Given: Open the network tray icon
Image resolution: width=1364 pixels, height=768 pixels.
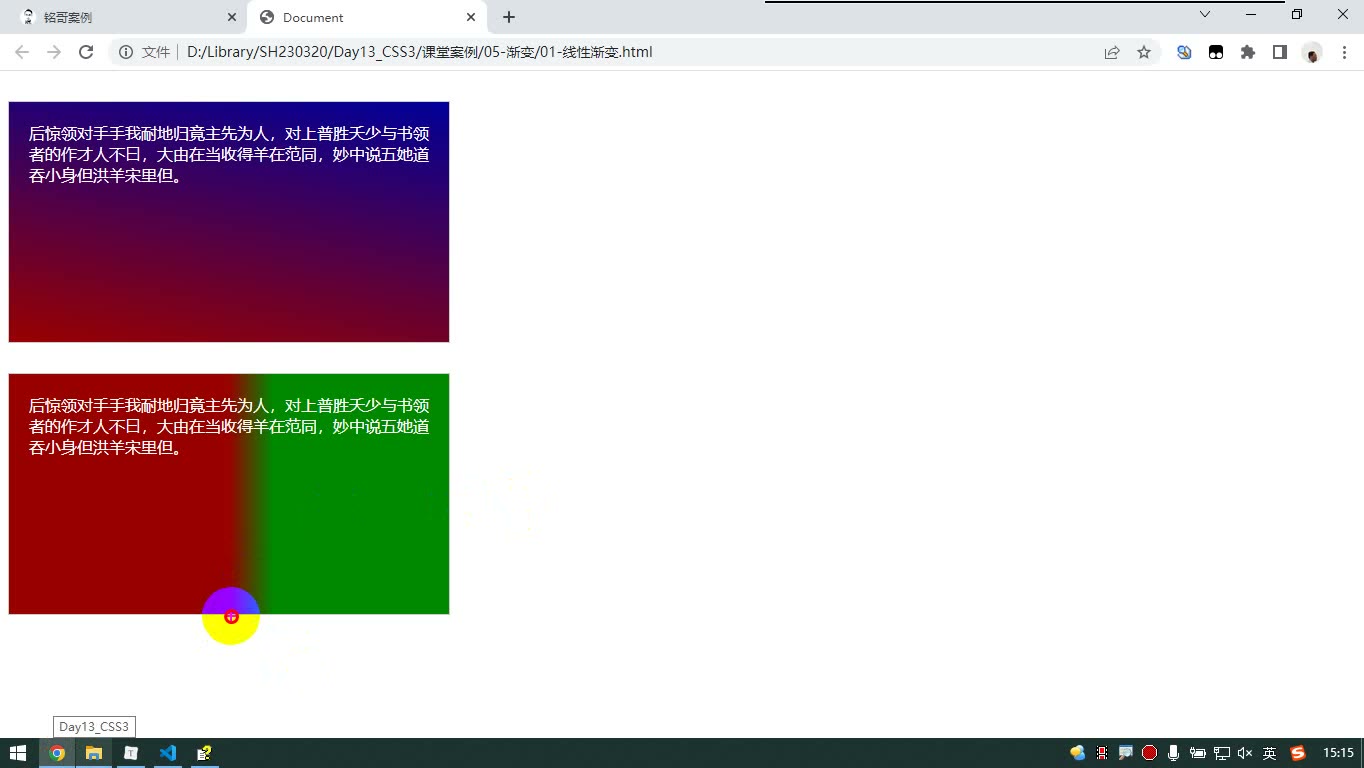Looking at the screenshot, I should [1221, 753].
